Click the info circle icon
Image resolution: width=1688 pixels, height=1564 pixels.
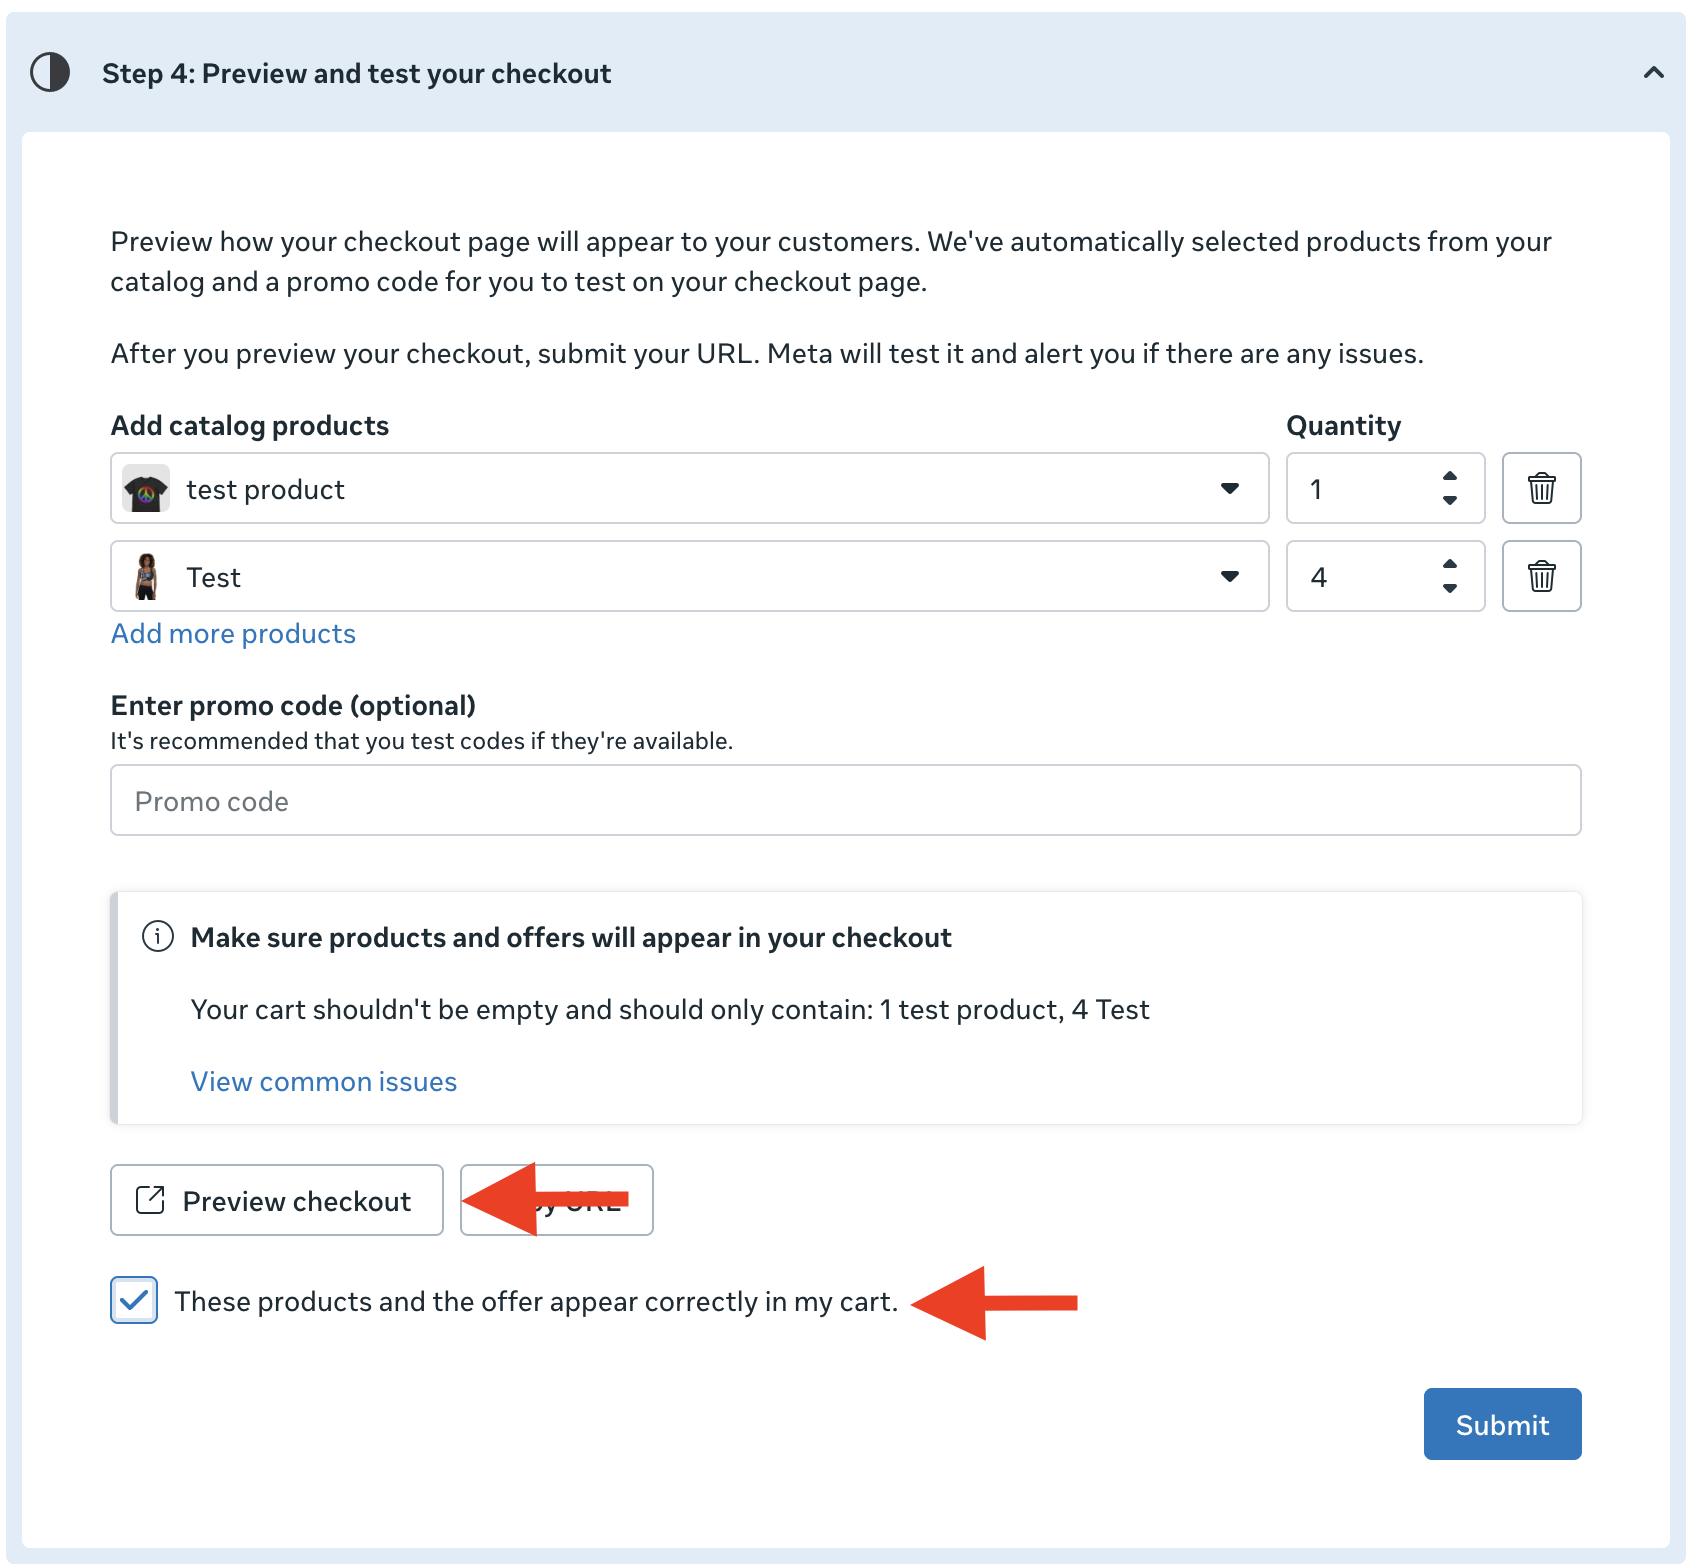(x=158, y=937)
